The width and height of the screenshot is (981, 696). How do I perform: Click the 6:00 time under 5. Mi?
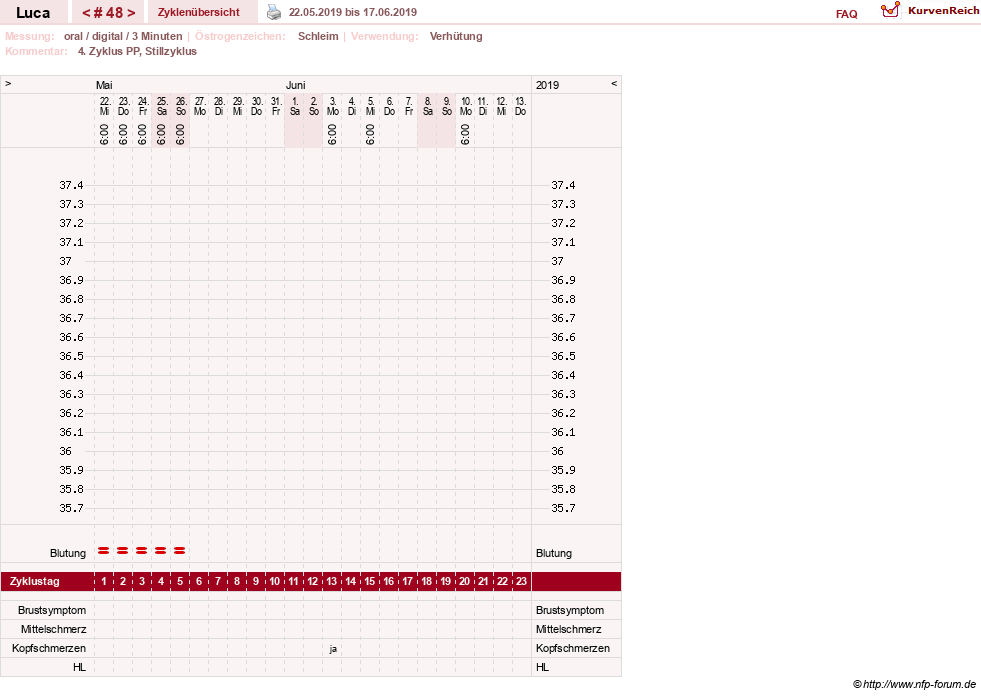pos(370,134)
